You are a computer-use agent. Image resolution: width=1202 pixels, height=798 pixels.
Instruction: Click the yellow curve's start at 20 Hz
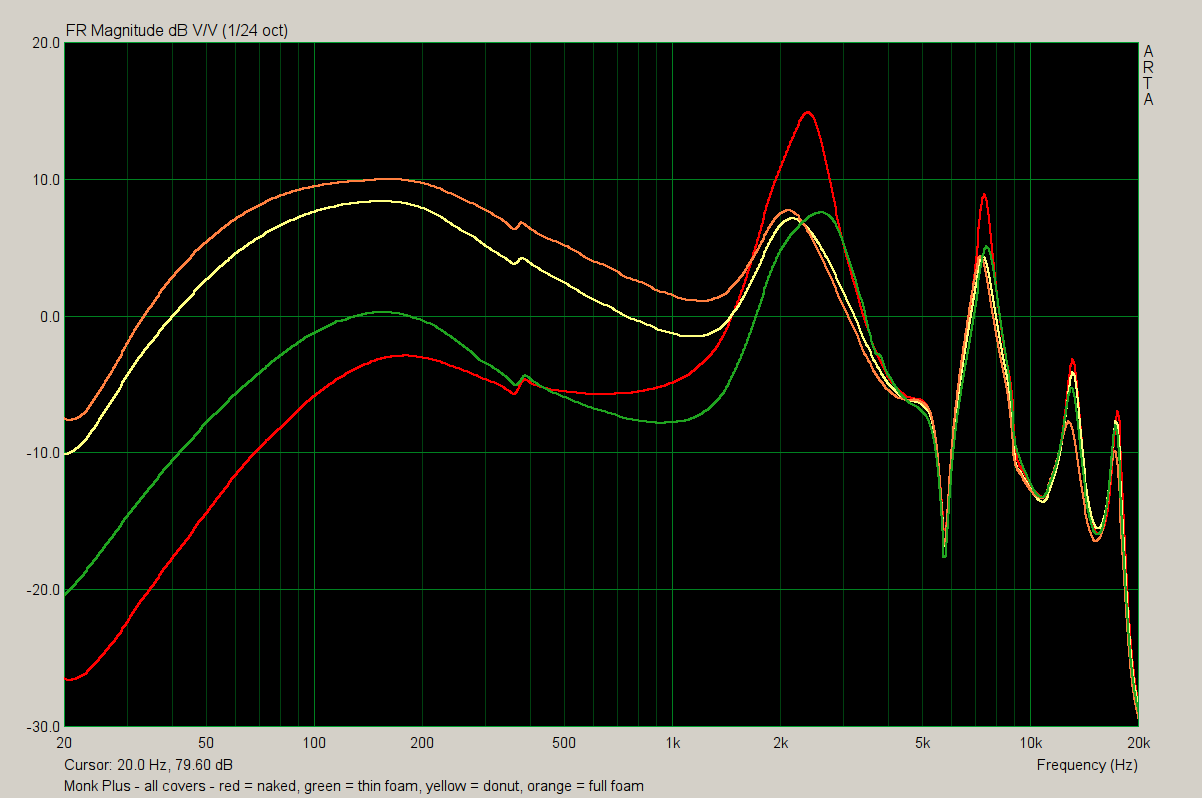[x=66, y=454]
